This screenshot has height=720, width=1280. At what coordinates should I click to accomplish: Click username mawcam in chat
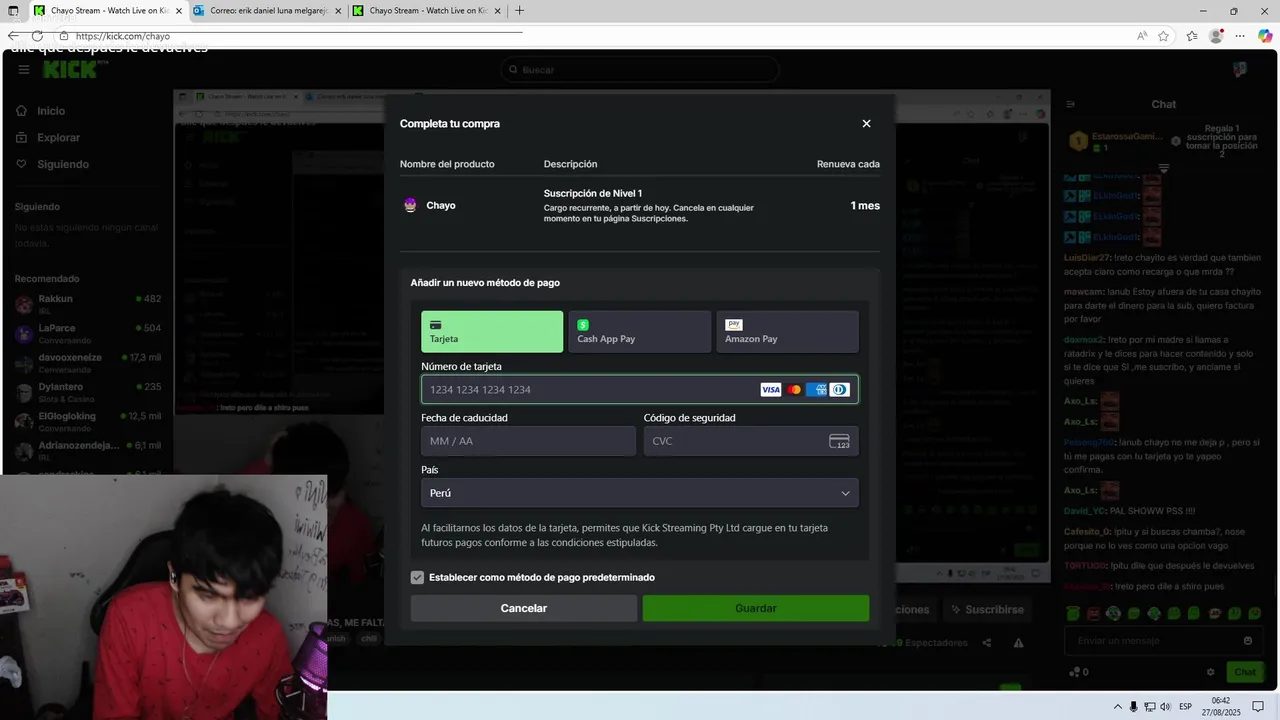[1083, 291]
